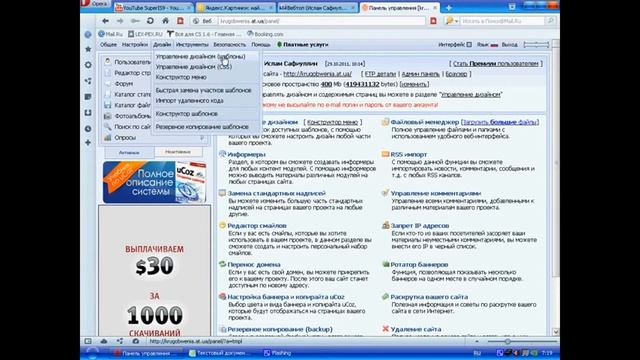The height and width of the screenshot is (360, 640).
Task: Open the Booking.com bookmark
Action: 265,34
